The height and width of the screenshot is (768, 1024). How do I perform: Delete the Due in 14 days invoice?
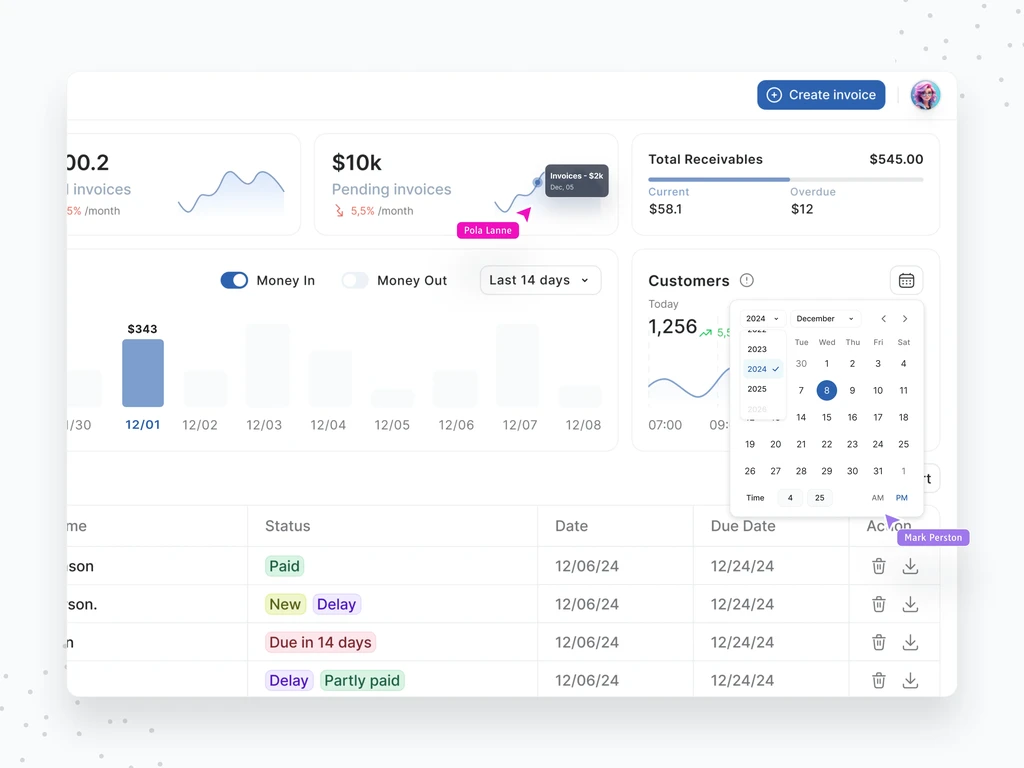pyautogui.click(x=879, y=643)
